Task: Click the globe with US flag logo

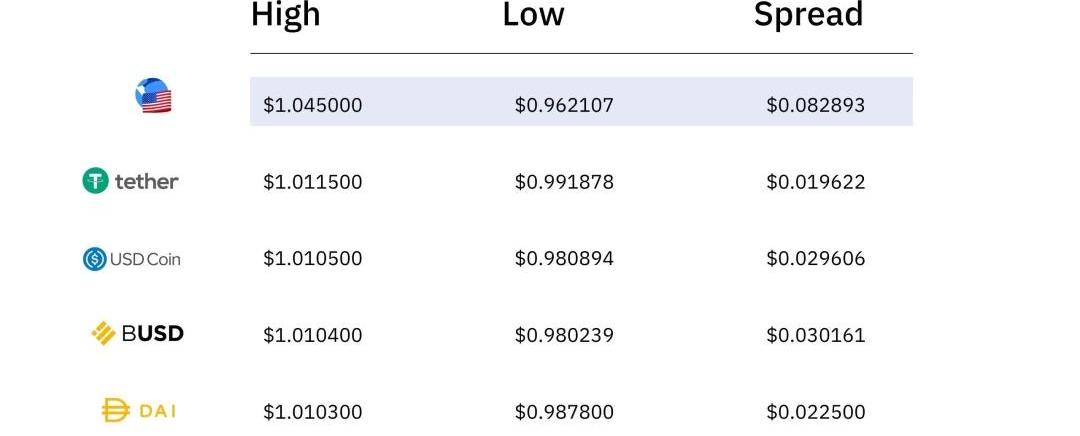Action: [x=154, y=96]
